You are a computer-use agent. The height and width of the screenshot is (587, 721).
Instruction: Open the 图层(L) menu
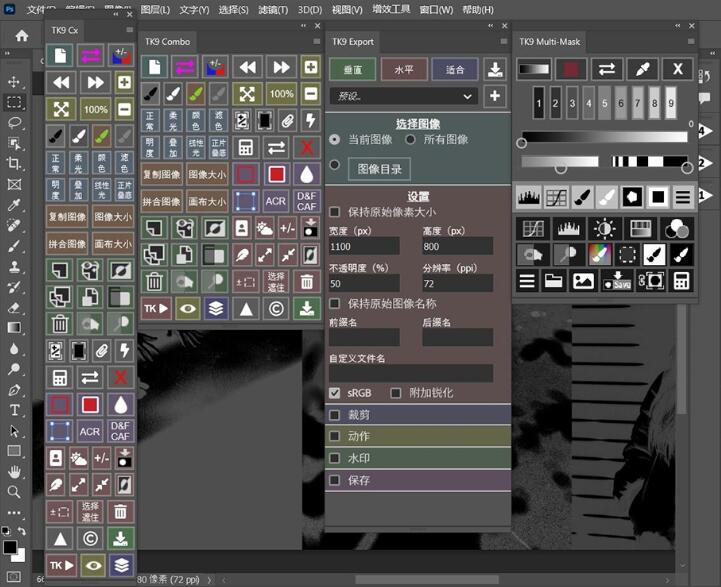tap(155, 10)
